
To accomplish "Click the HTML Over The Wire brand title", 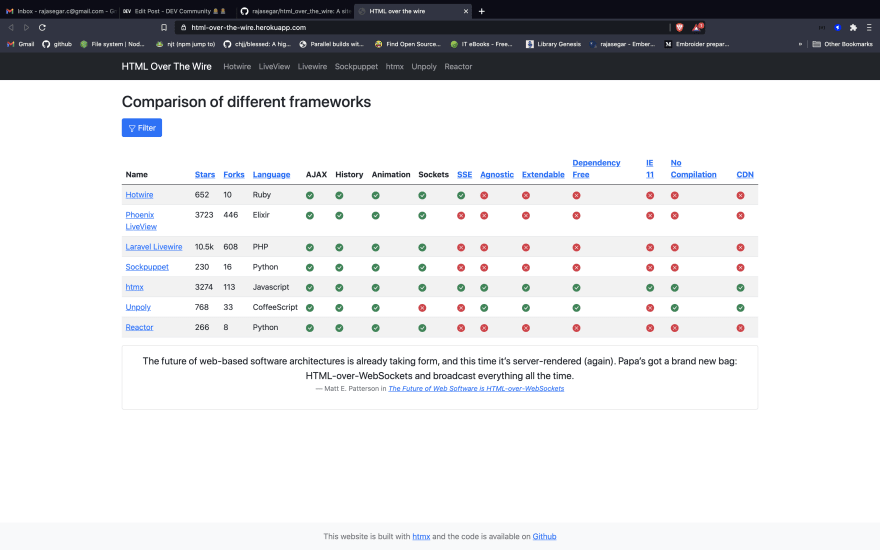I will point(167,66).
